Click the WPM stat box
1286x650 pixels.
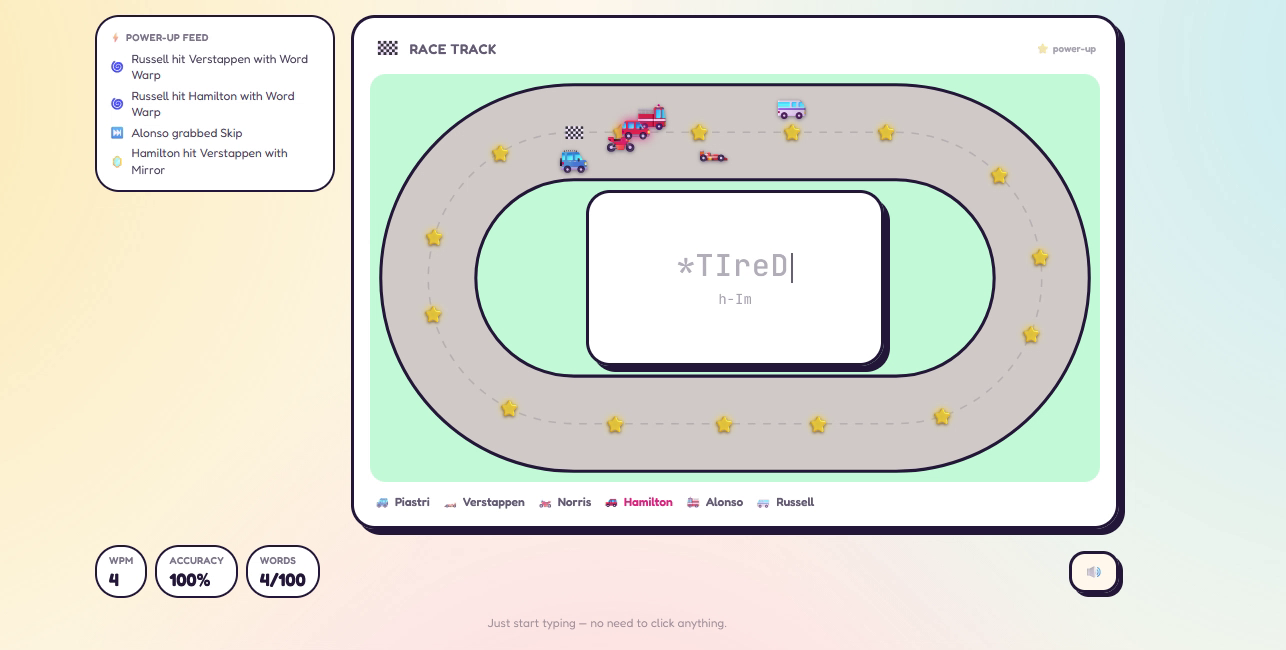121,571
